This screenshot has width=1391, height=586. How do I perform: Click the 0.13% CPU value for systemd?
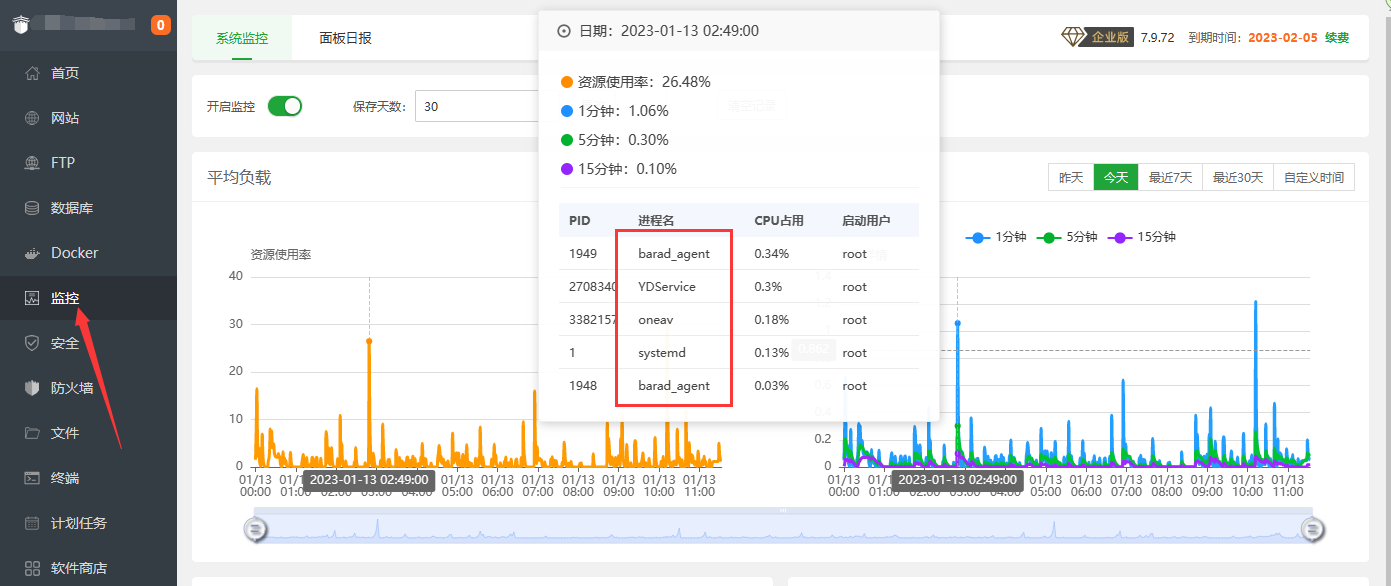(771, 353)
